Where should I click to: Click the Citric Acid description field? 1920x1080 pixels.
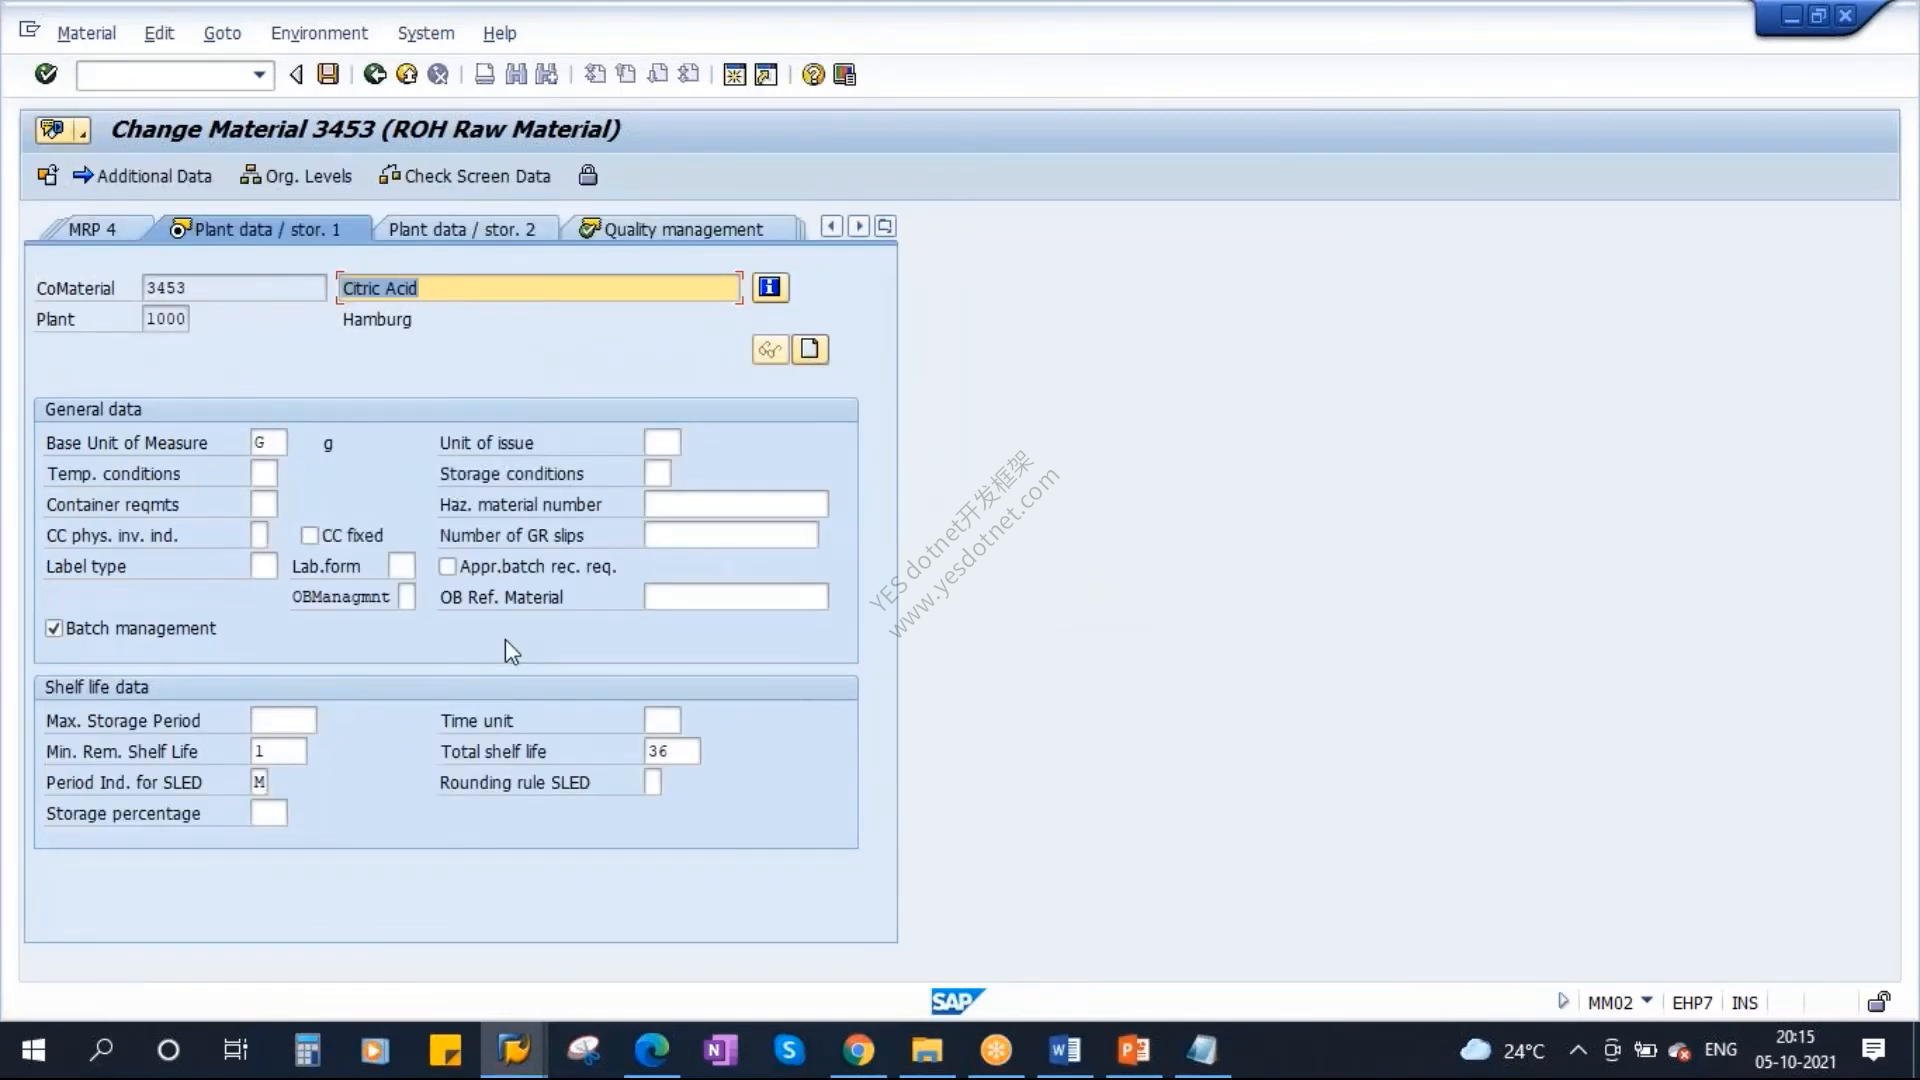click(x=539, y=288)
